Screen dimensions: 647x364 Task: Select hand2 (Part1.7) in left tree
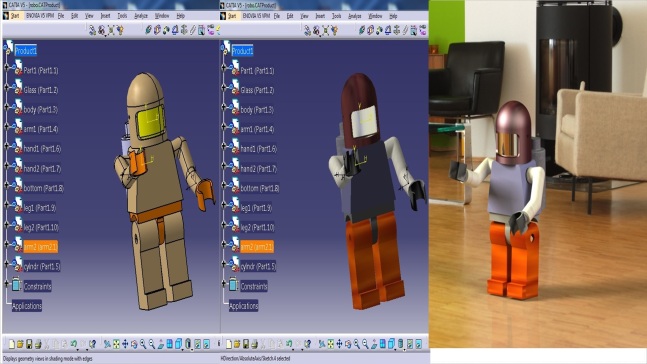[42, 168]
